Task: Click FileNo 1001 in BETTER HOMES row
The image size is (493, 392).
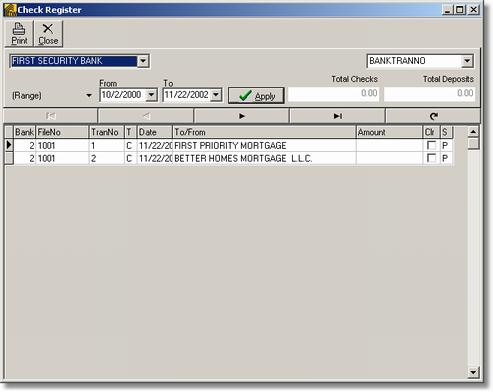Action: [62, 158]
